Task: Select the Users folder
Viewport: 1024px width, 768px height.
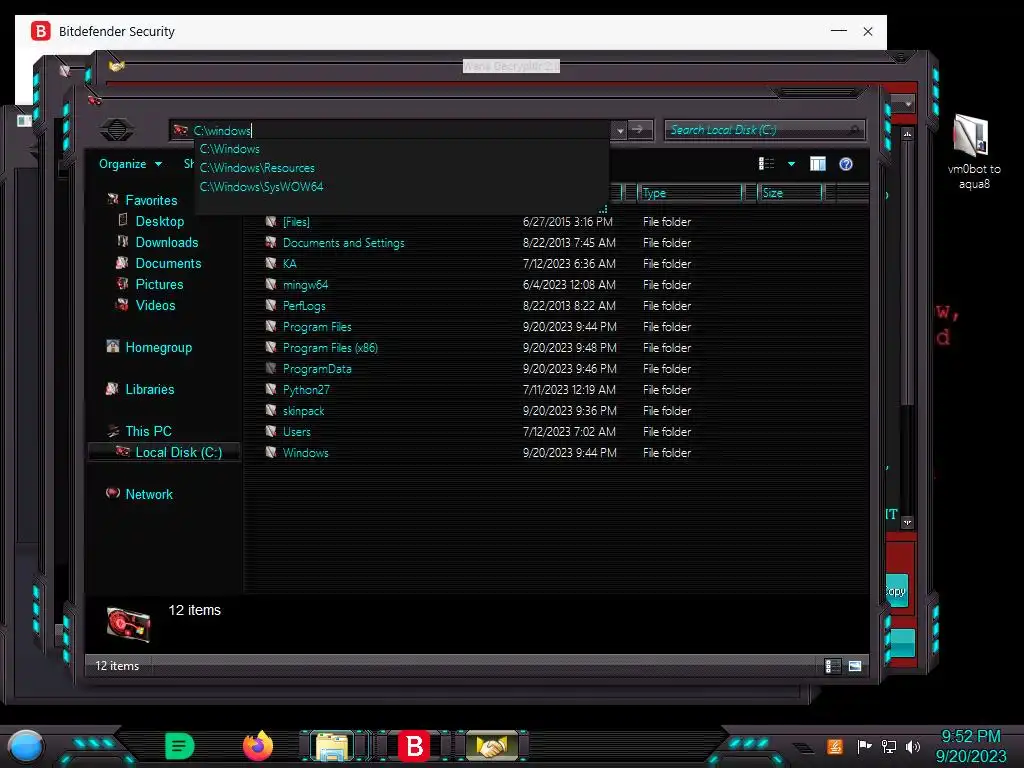Action: 296,432
